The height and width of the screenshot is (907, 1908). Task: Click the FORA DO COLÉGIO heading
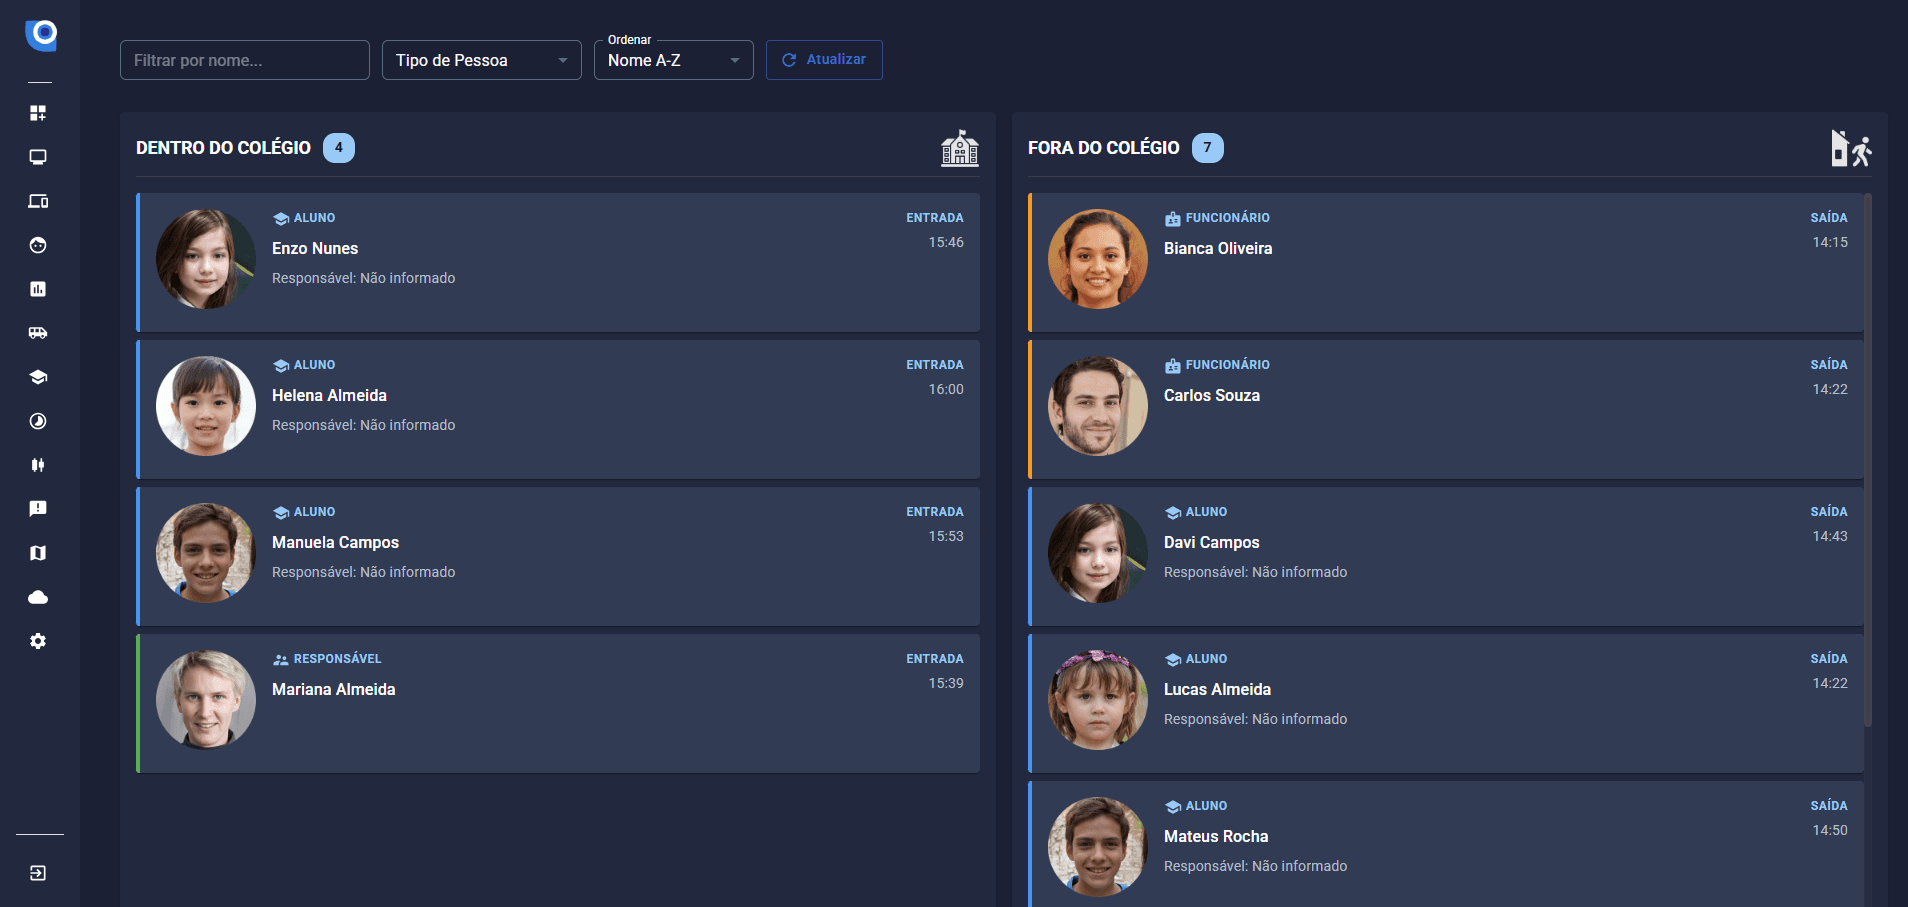(x=1104, y=148)
